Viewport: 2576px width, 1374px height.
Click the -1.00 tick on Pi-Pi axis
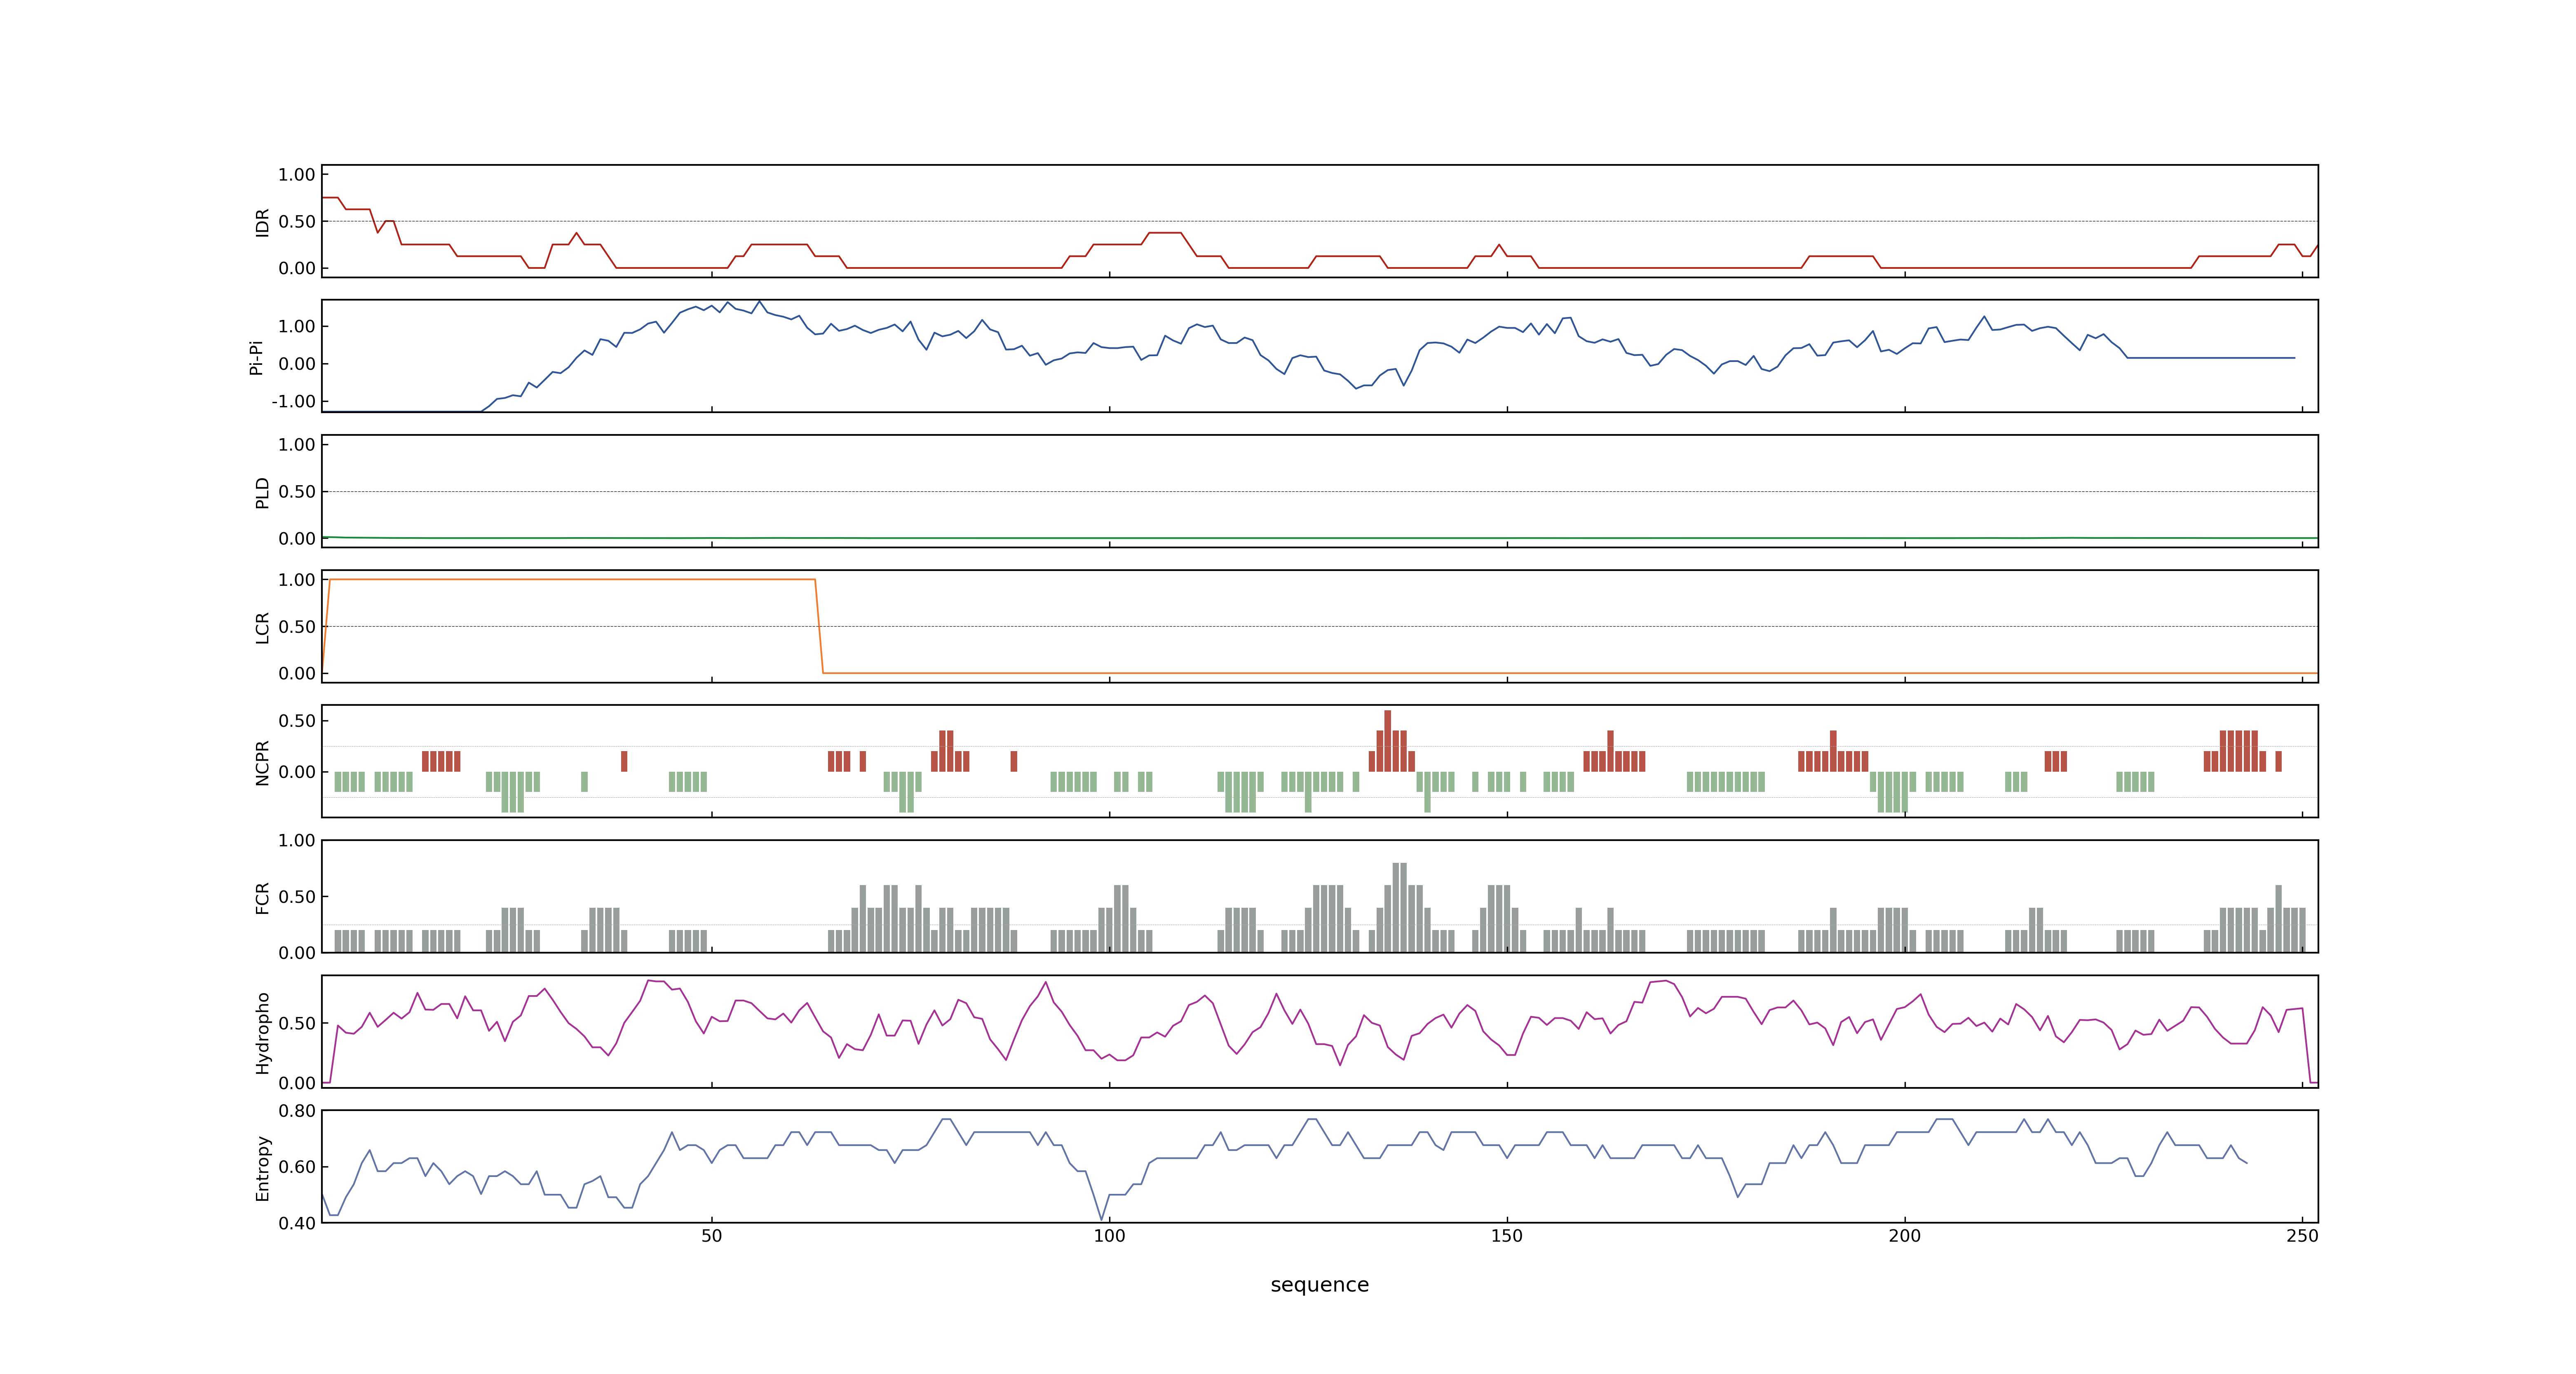pos(293,402)
